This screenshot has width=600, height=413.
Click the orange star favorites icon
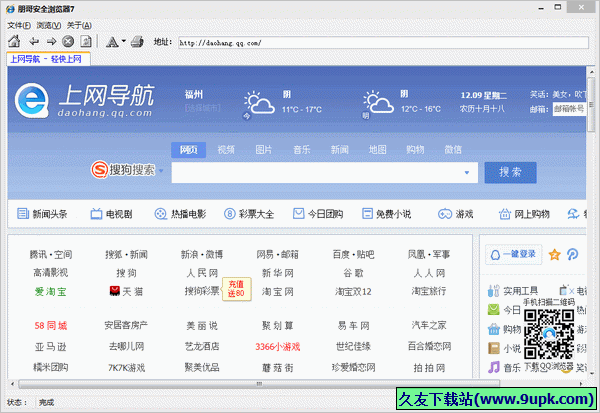click(x=554, y=254)
